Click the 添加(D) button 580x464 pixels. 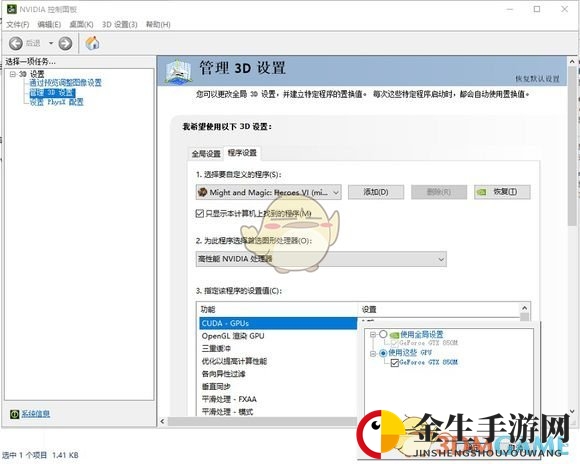tap(376, 192)
